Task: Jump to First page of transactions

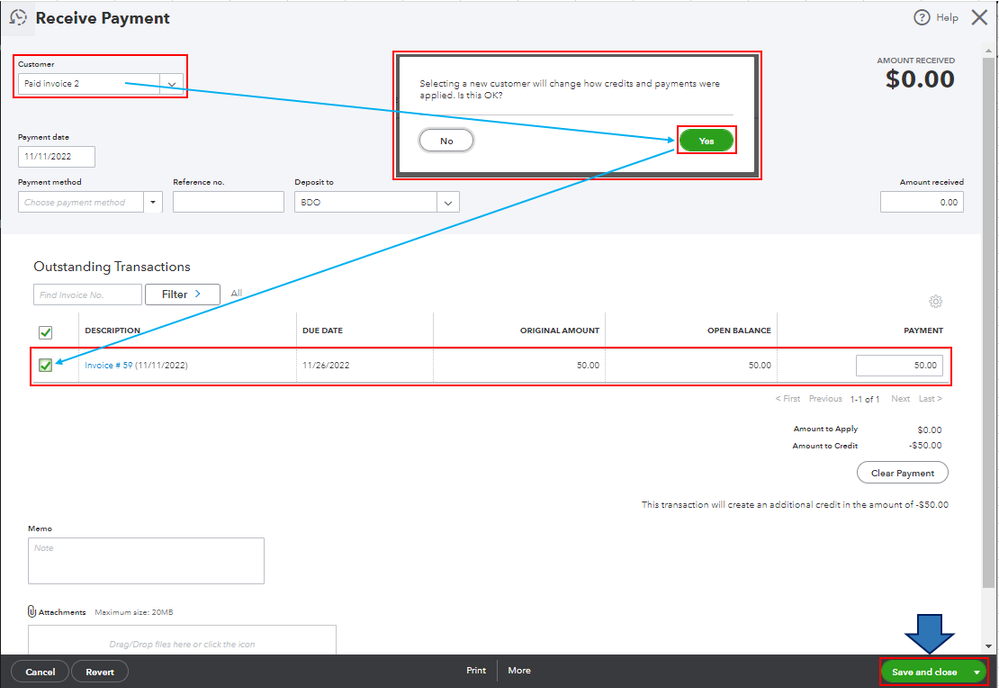Action: pyautogui.click(x=787, y=399)
